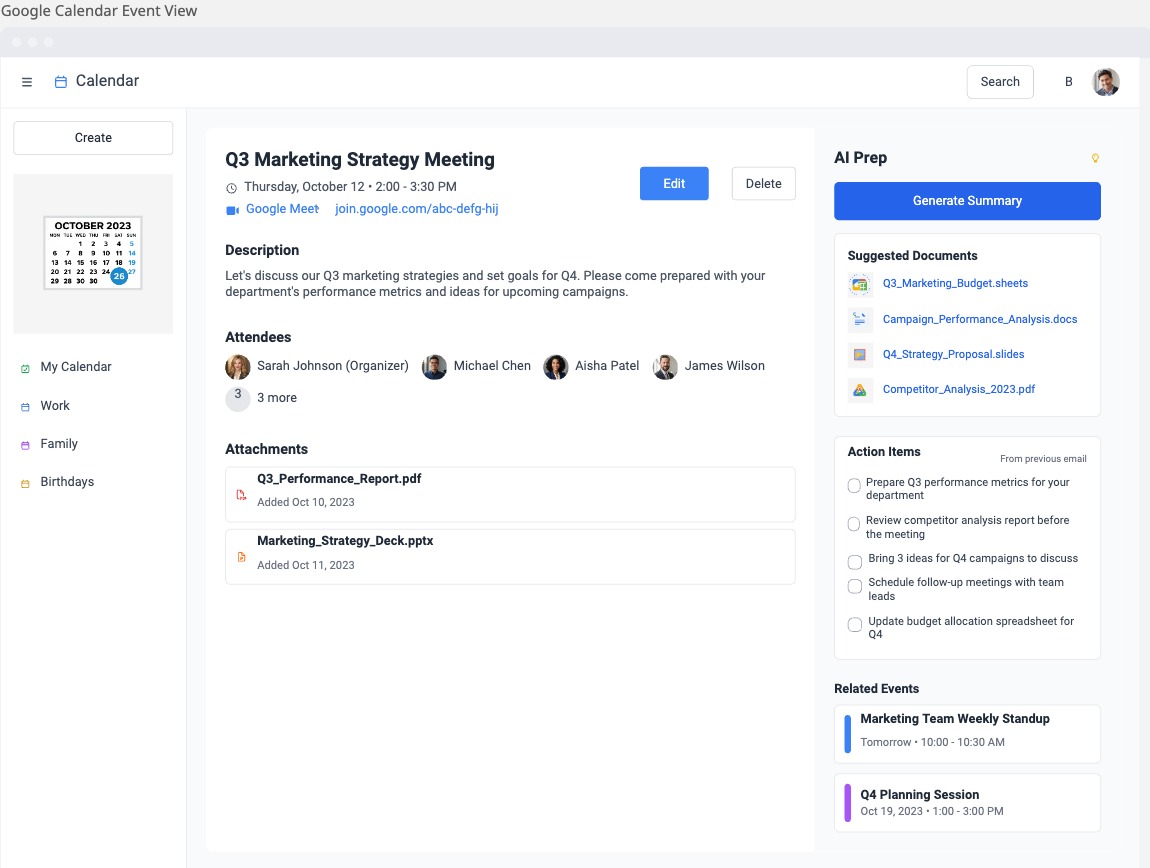
Task: Click the Google Meet camera icon
Action: click(x=234, y=208)
